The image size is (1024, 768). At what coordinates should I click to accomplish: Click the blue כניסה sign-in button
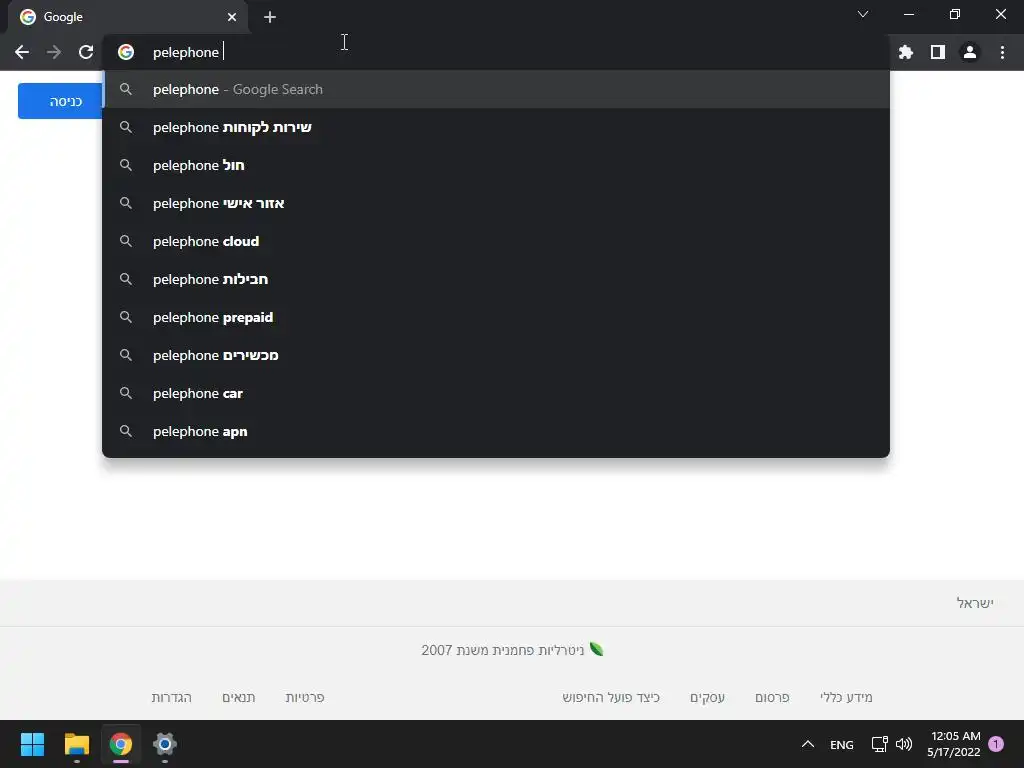[x=60, y=101]
